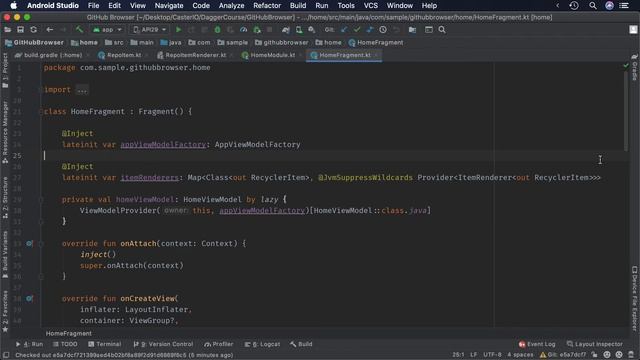
Task: Switch to the HomeModule.kt tab
Action: coord(272,55)
